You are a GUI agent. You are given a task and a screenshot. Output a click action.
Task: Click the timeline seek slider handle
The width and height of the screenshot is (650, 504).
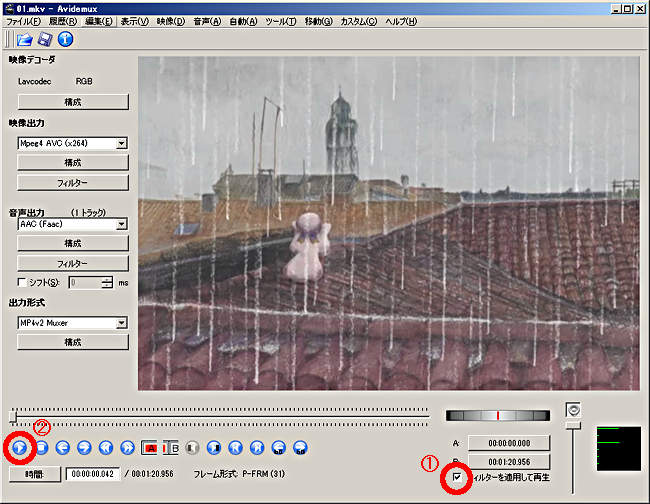click(x=13, y=417)
